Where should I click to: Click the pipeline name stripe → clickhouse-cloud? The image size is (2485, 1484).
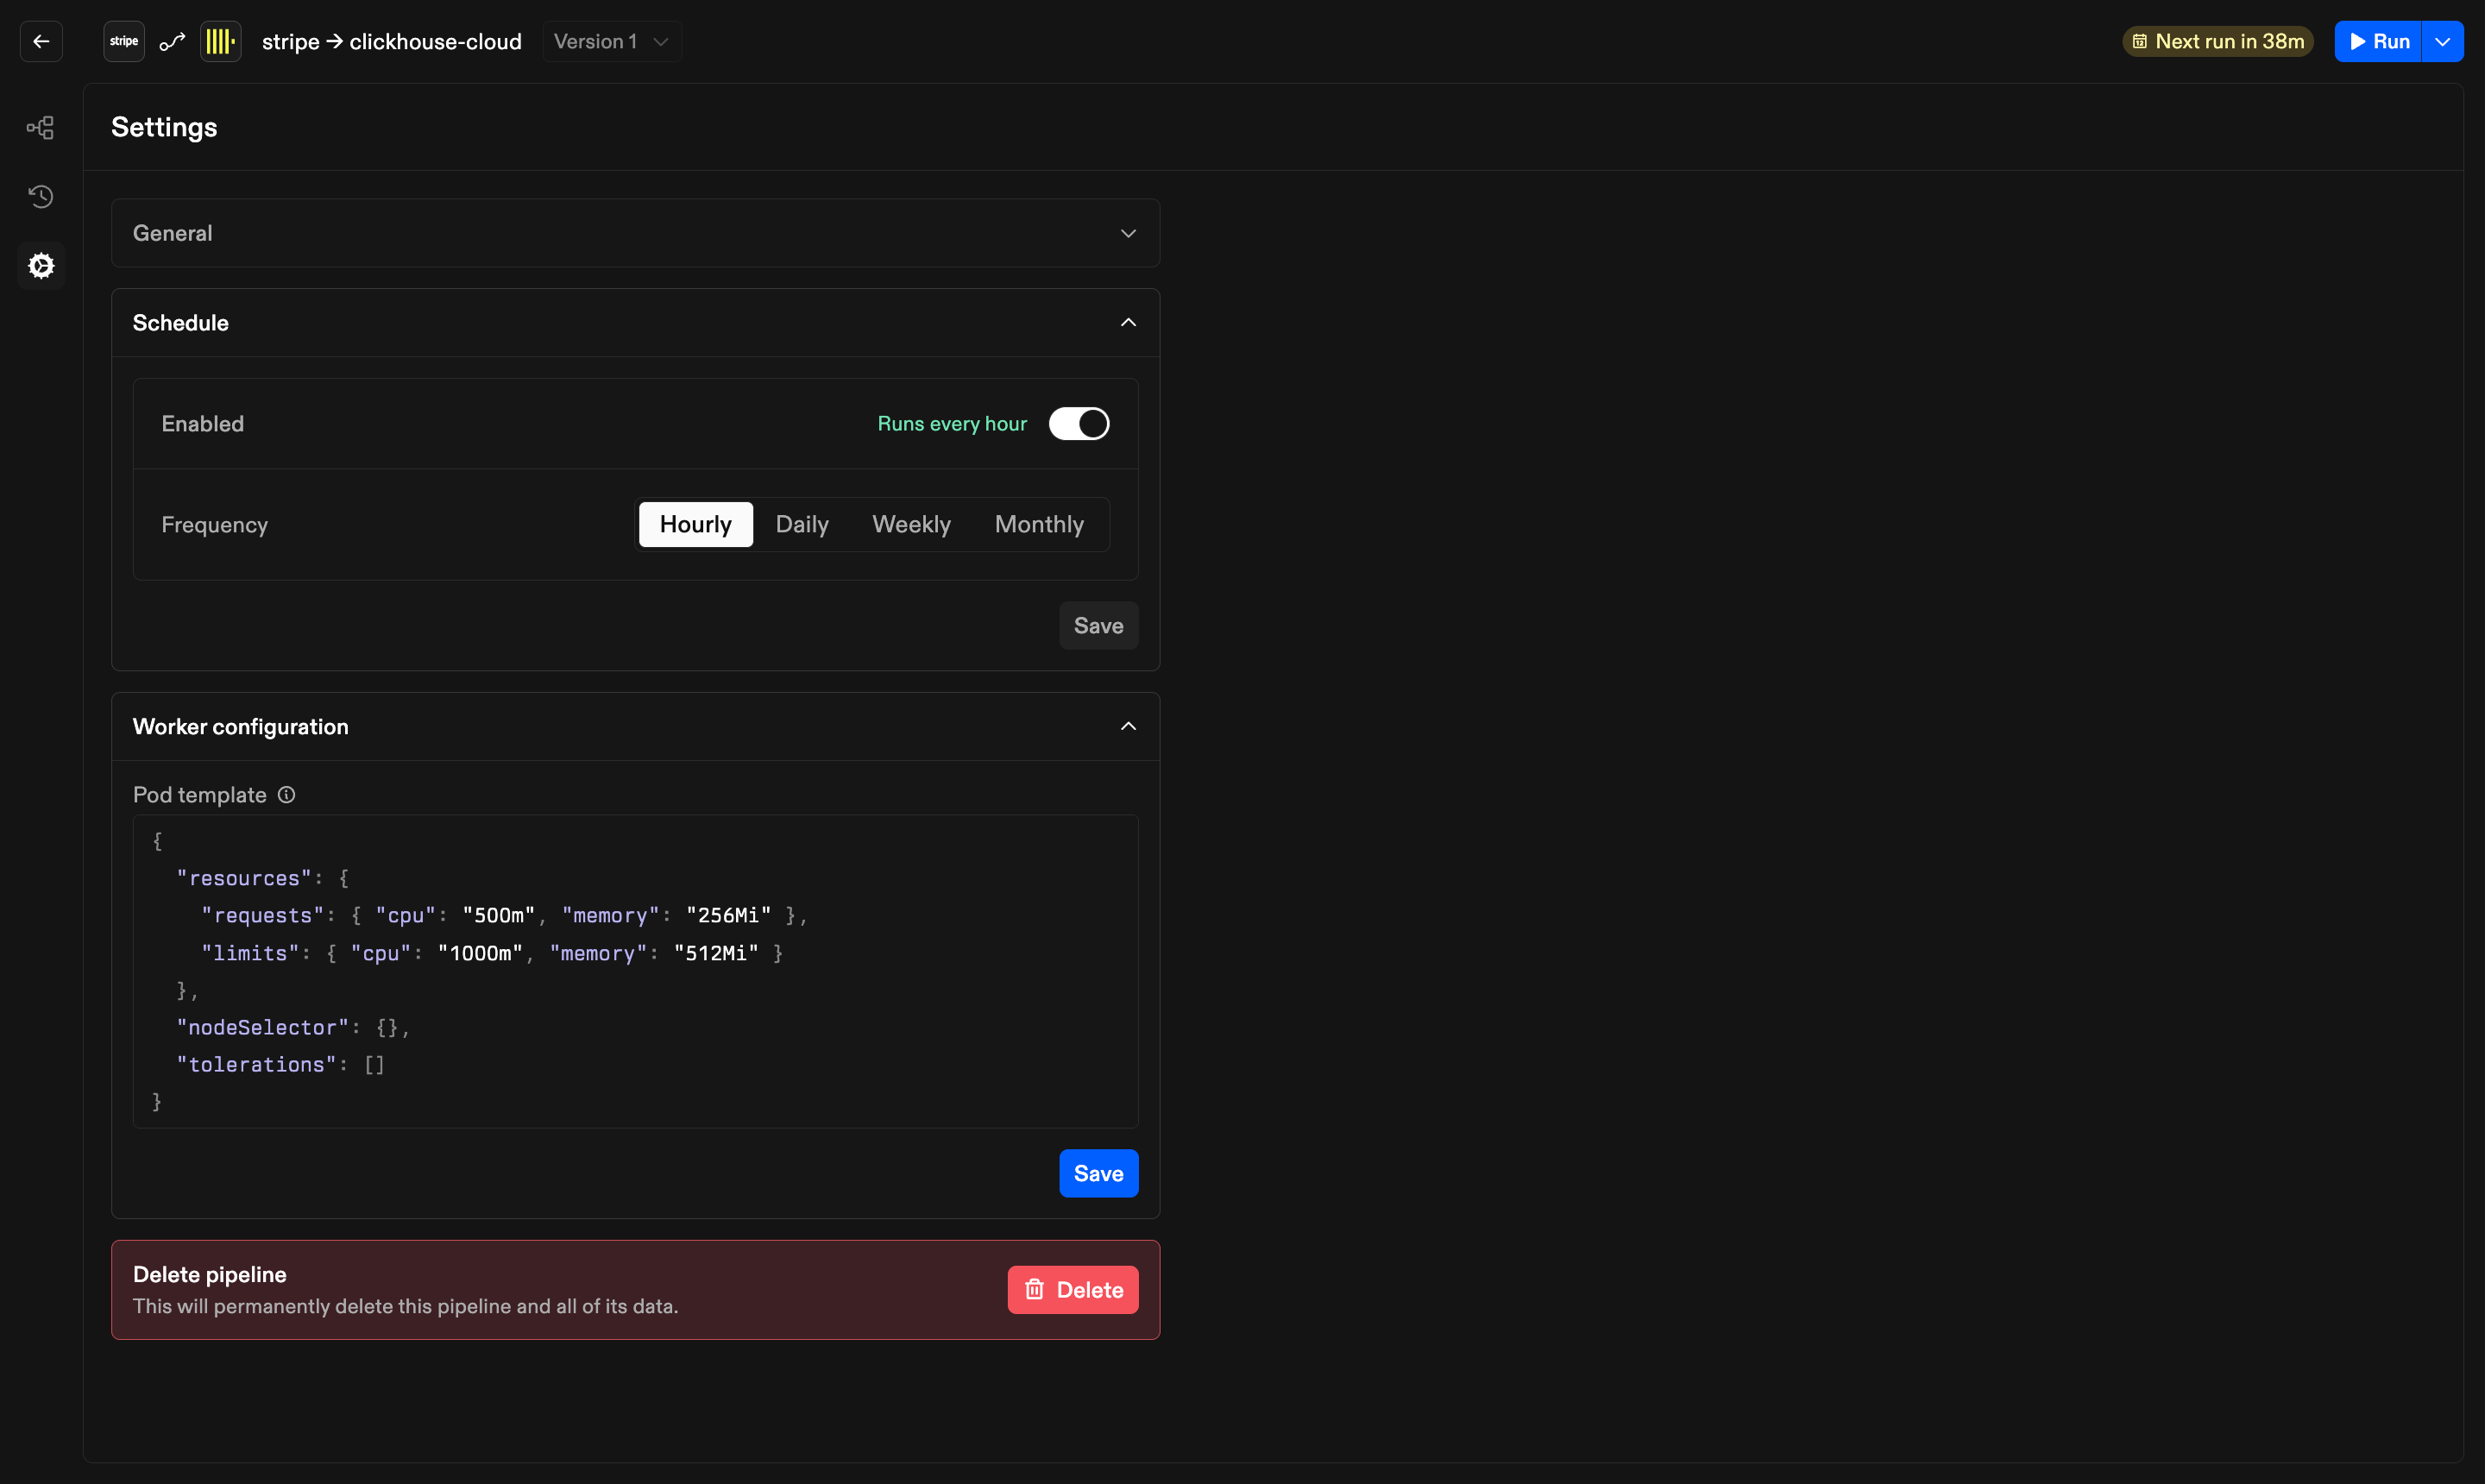click(x=391, y=41)
